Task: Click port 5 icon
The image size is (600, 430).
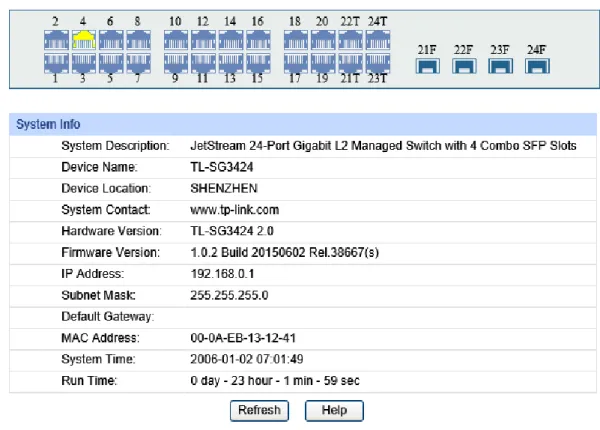Action: point(111,63)
